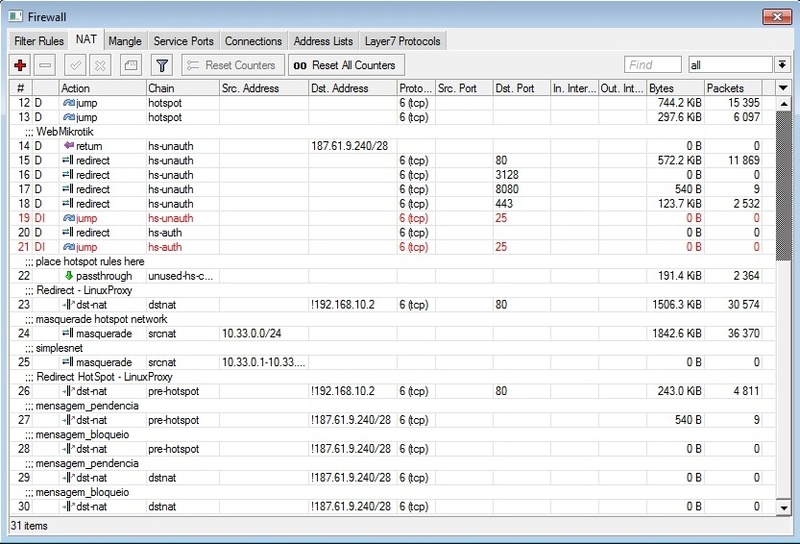Screen dimensions: 800x544
Task: Select disabled jump icon in rule 19
Action: coord(68,218)
